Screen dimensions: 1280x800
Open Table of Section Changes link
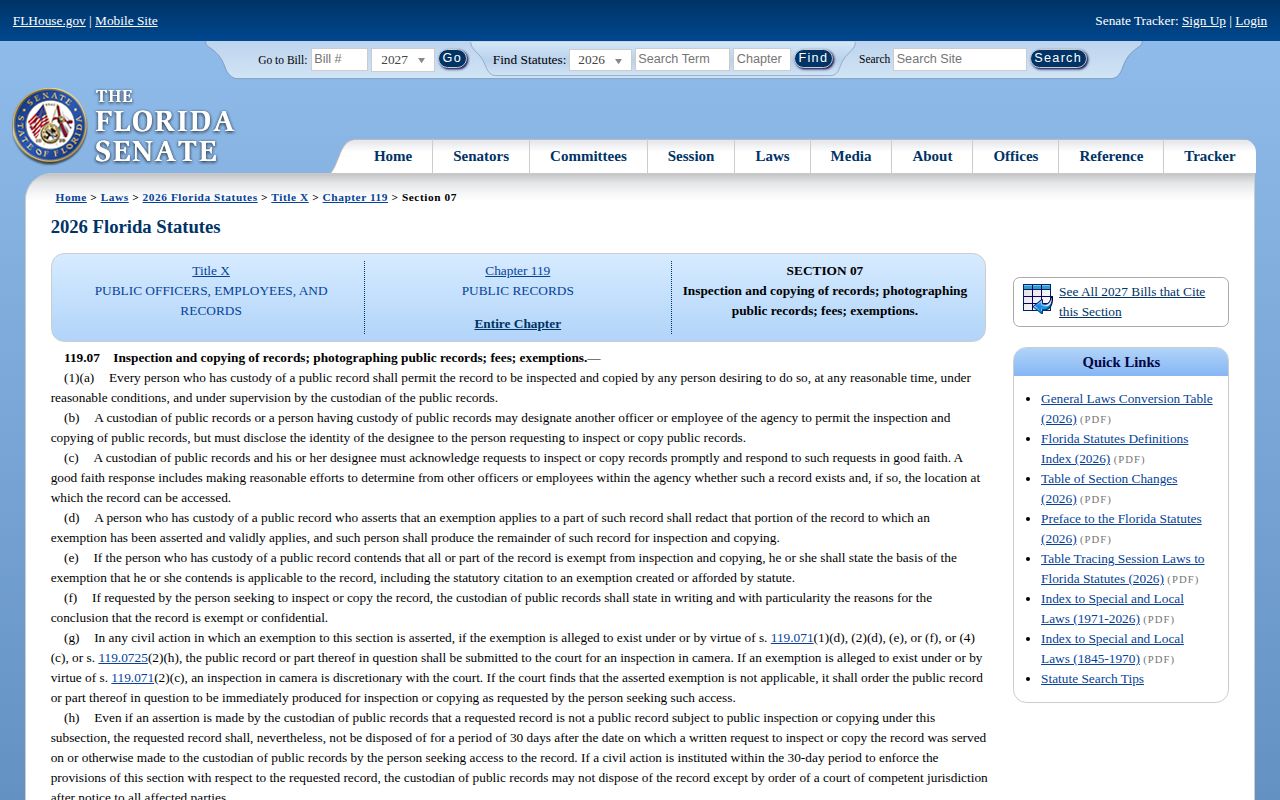(1109, 488)
